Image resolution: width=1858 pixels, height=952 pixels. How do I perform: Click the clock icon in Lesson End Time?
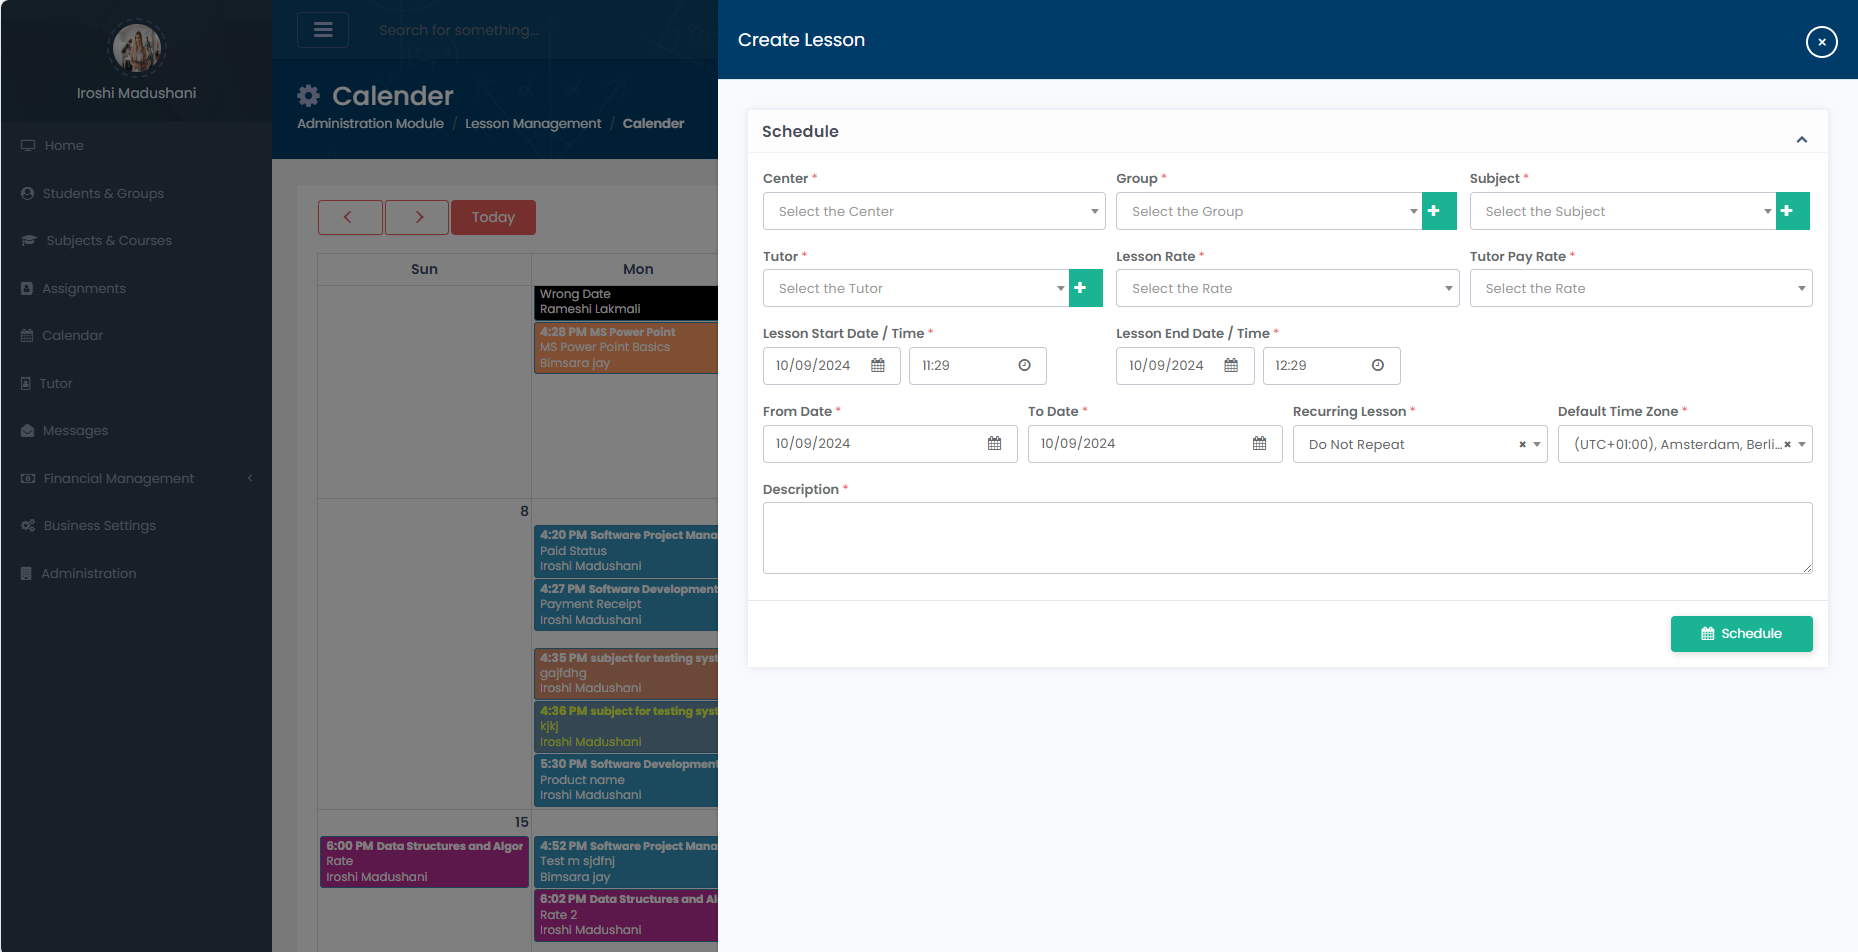pyautogui.click(x=1377, y=366)
